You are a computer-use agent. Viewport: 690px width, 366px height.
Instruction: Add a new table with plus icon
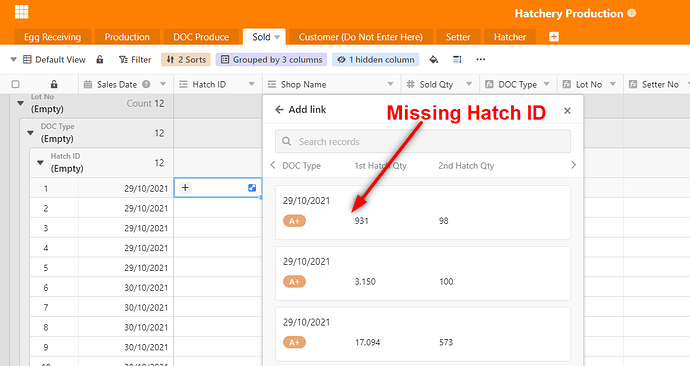[x=554, y=37]
